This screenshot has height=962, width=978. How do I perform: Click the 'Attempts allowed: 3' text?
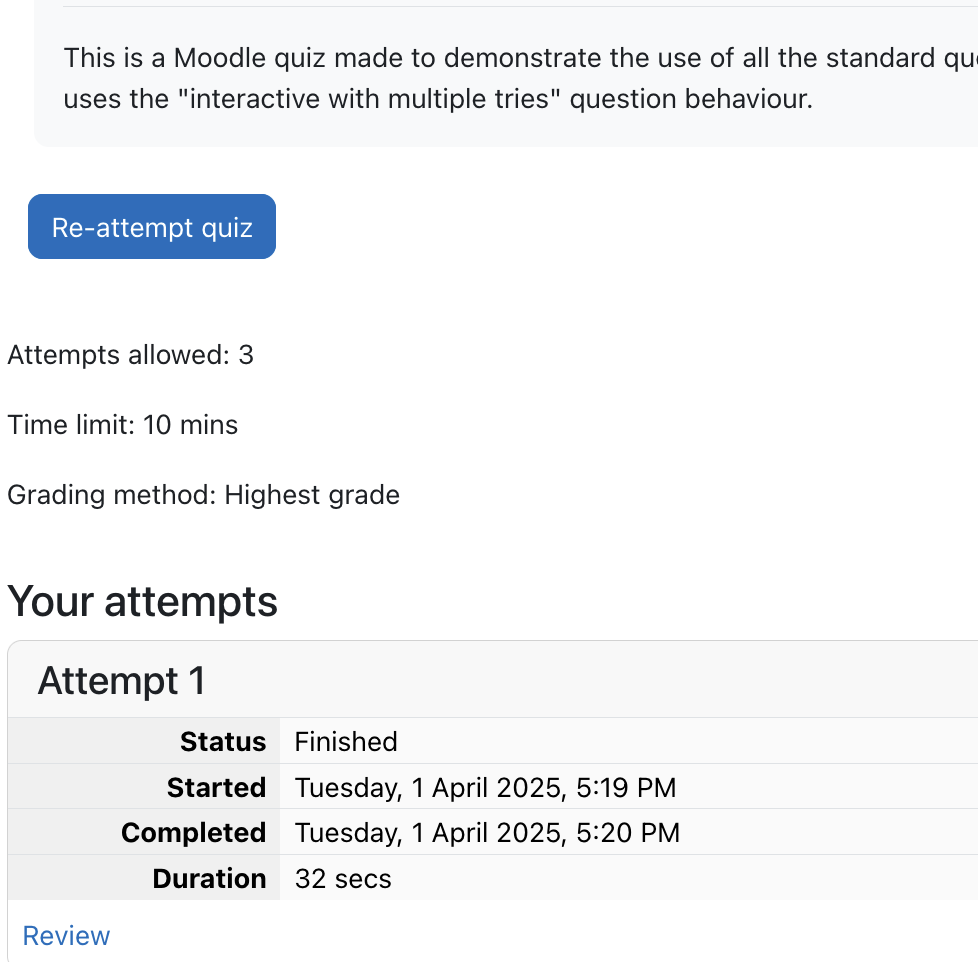click(130, 355)
